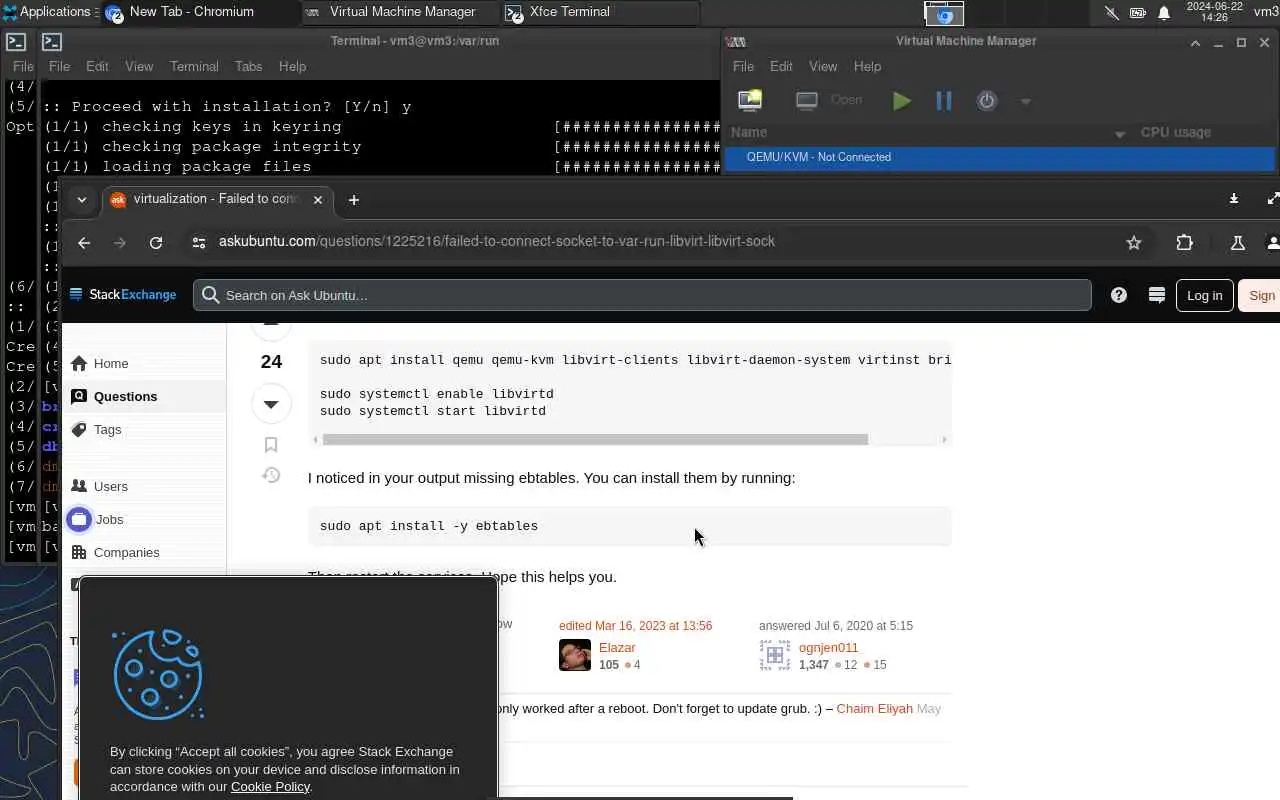This screenshot has width=1280, height=800.
Task: Click the Shut Down power icon
Action: click(x=987, y=100)
